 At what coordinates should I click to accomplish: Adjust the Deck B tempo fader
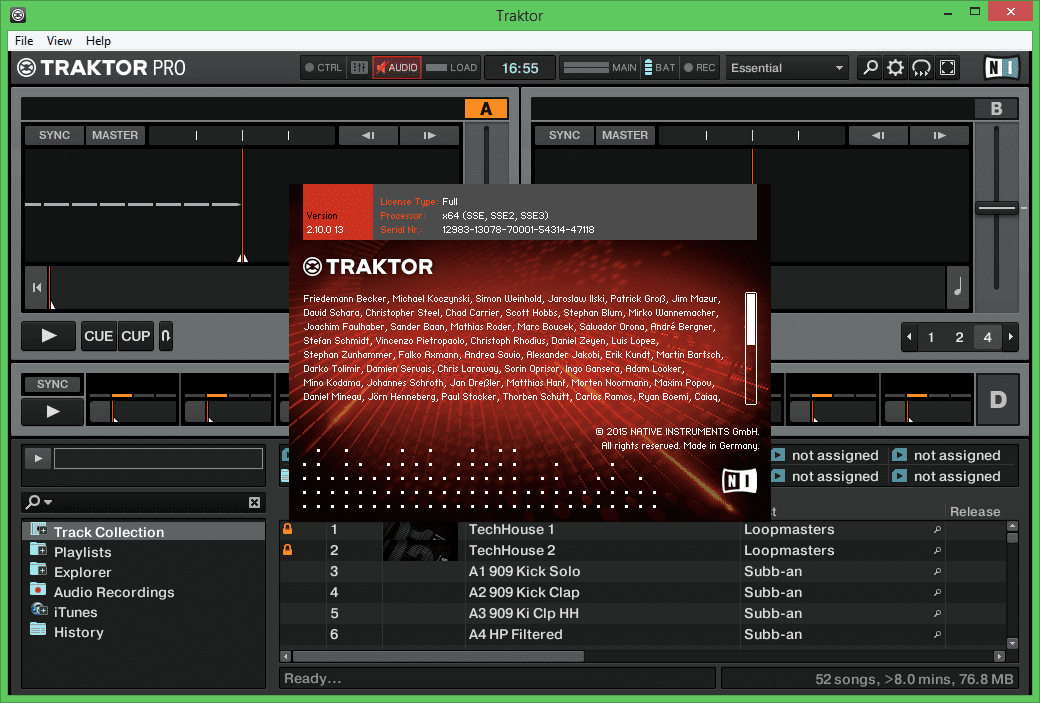(x=996, y=208)
